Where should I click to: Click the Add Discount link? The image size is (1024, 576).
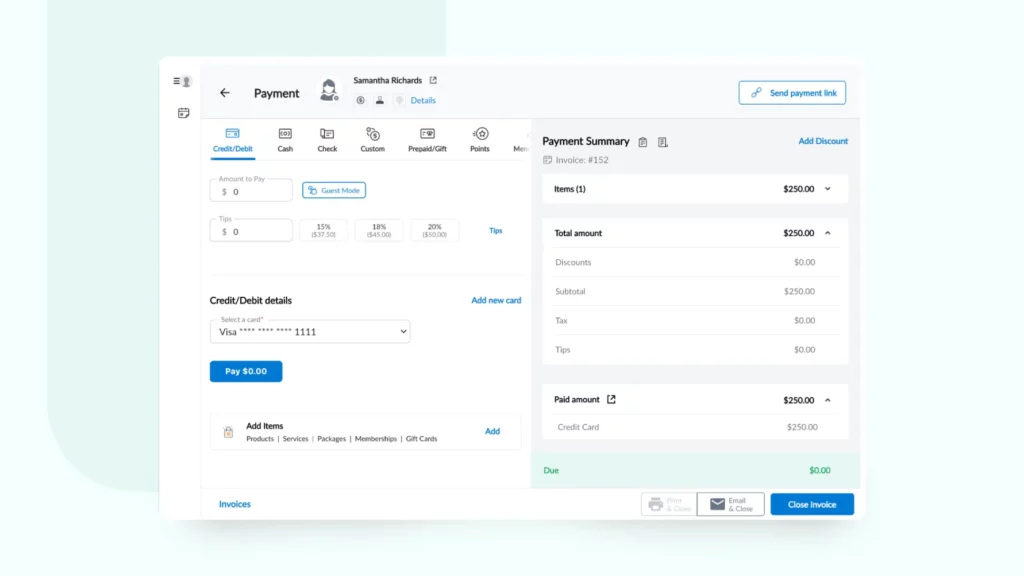(823, 141)
